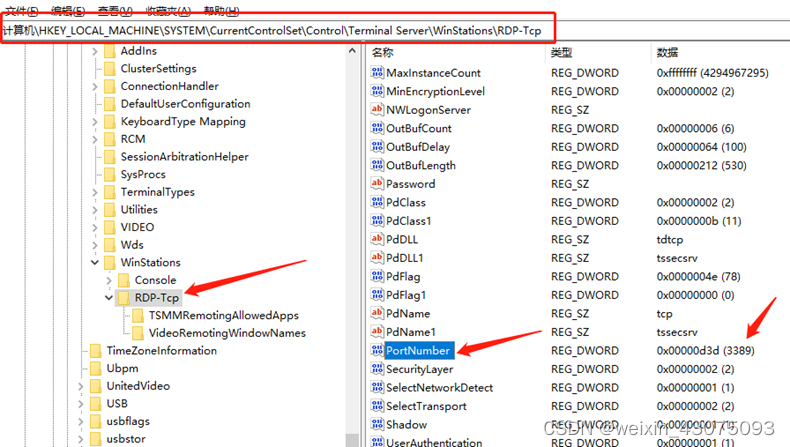790x447 pixels.
Task: Click the MinEncryptionLevel DWORD value icon
Action: pyautogui.click(x=377, y=91)
